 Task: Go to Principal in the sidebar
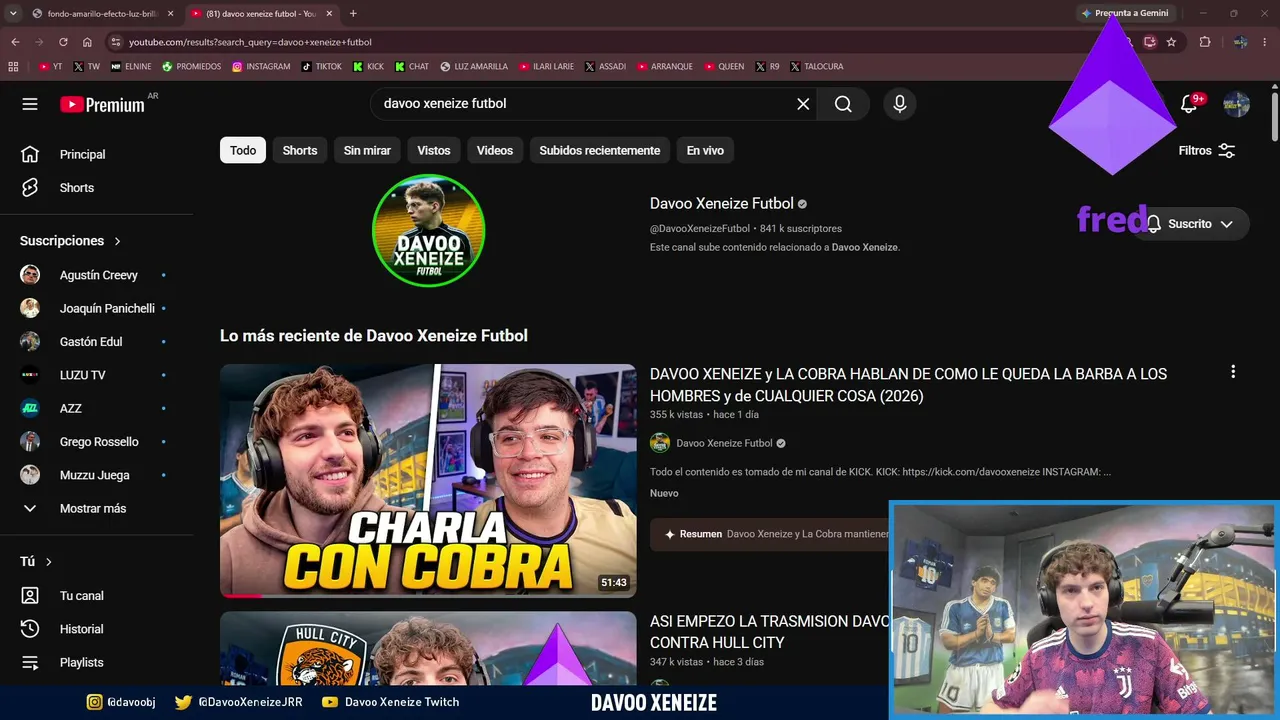82,154
